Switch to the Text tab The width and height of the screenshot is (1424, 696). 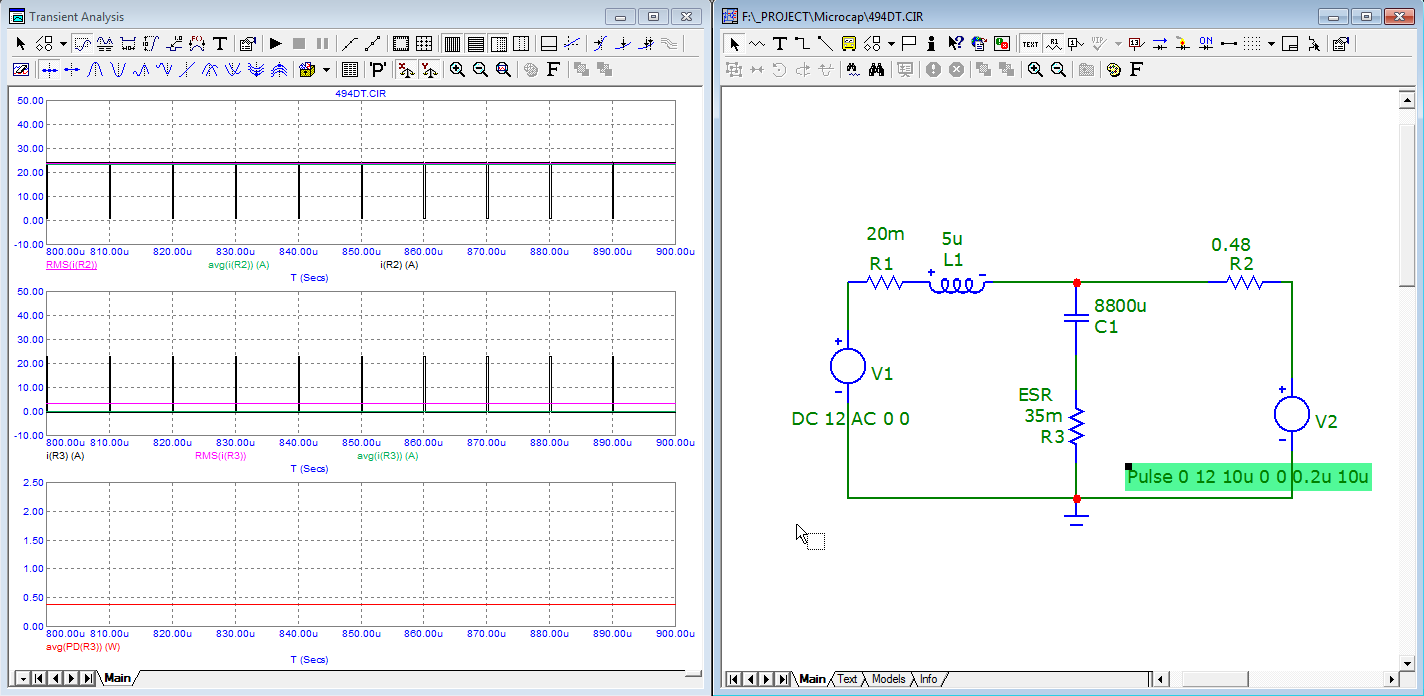coord(847,679)
